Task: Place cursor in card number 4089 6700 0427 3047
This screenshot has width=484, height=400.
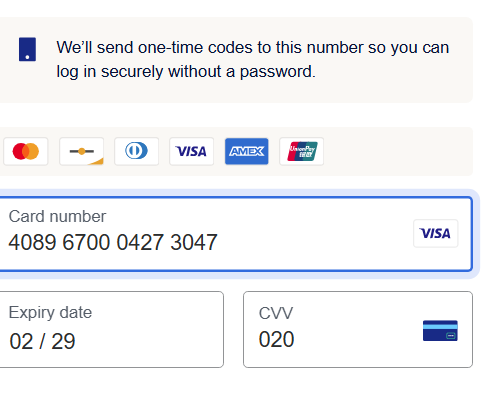Action: (x=113, y=242)
